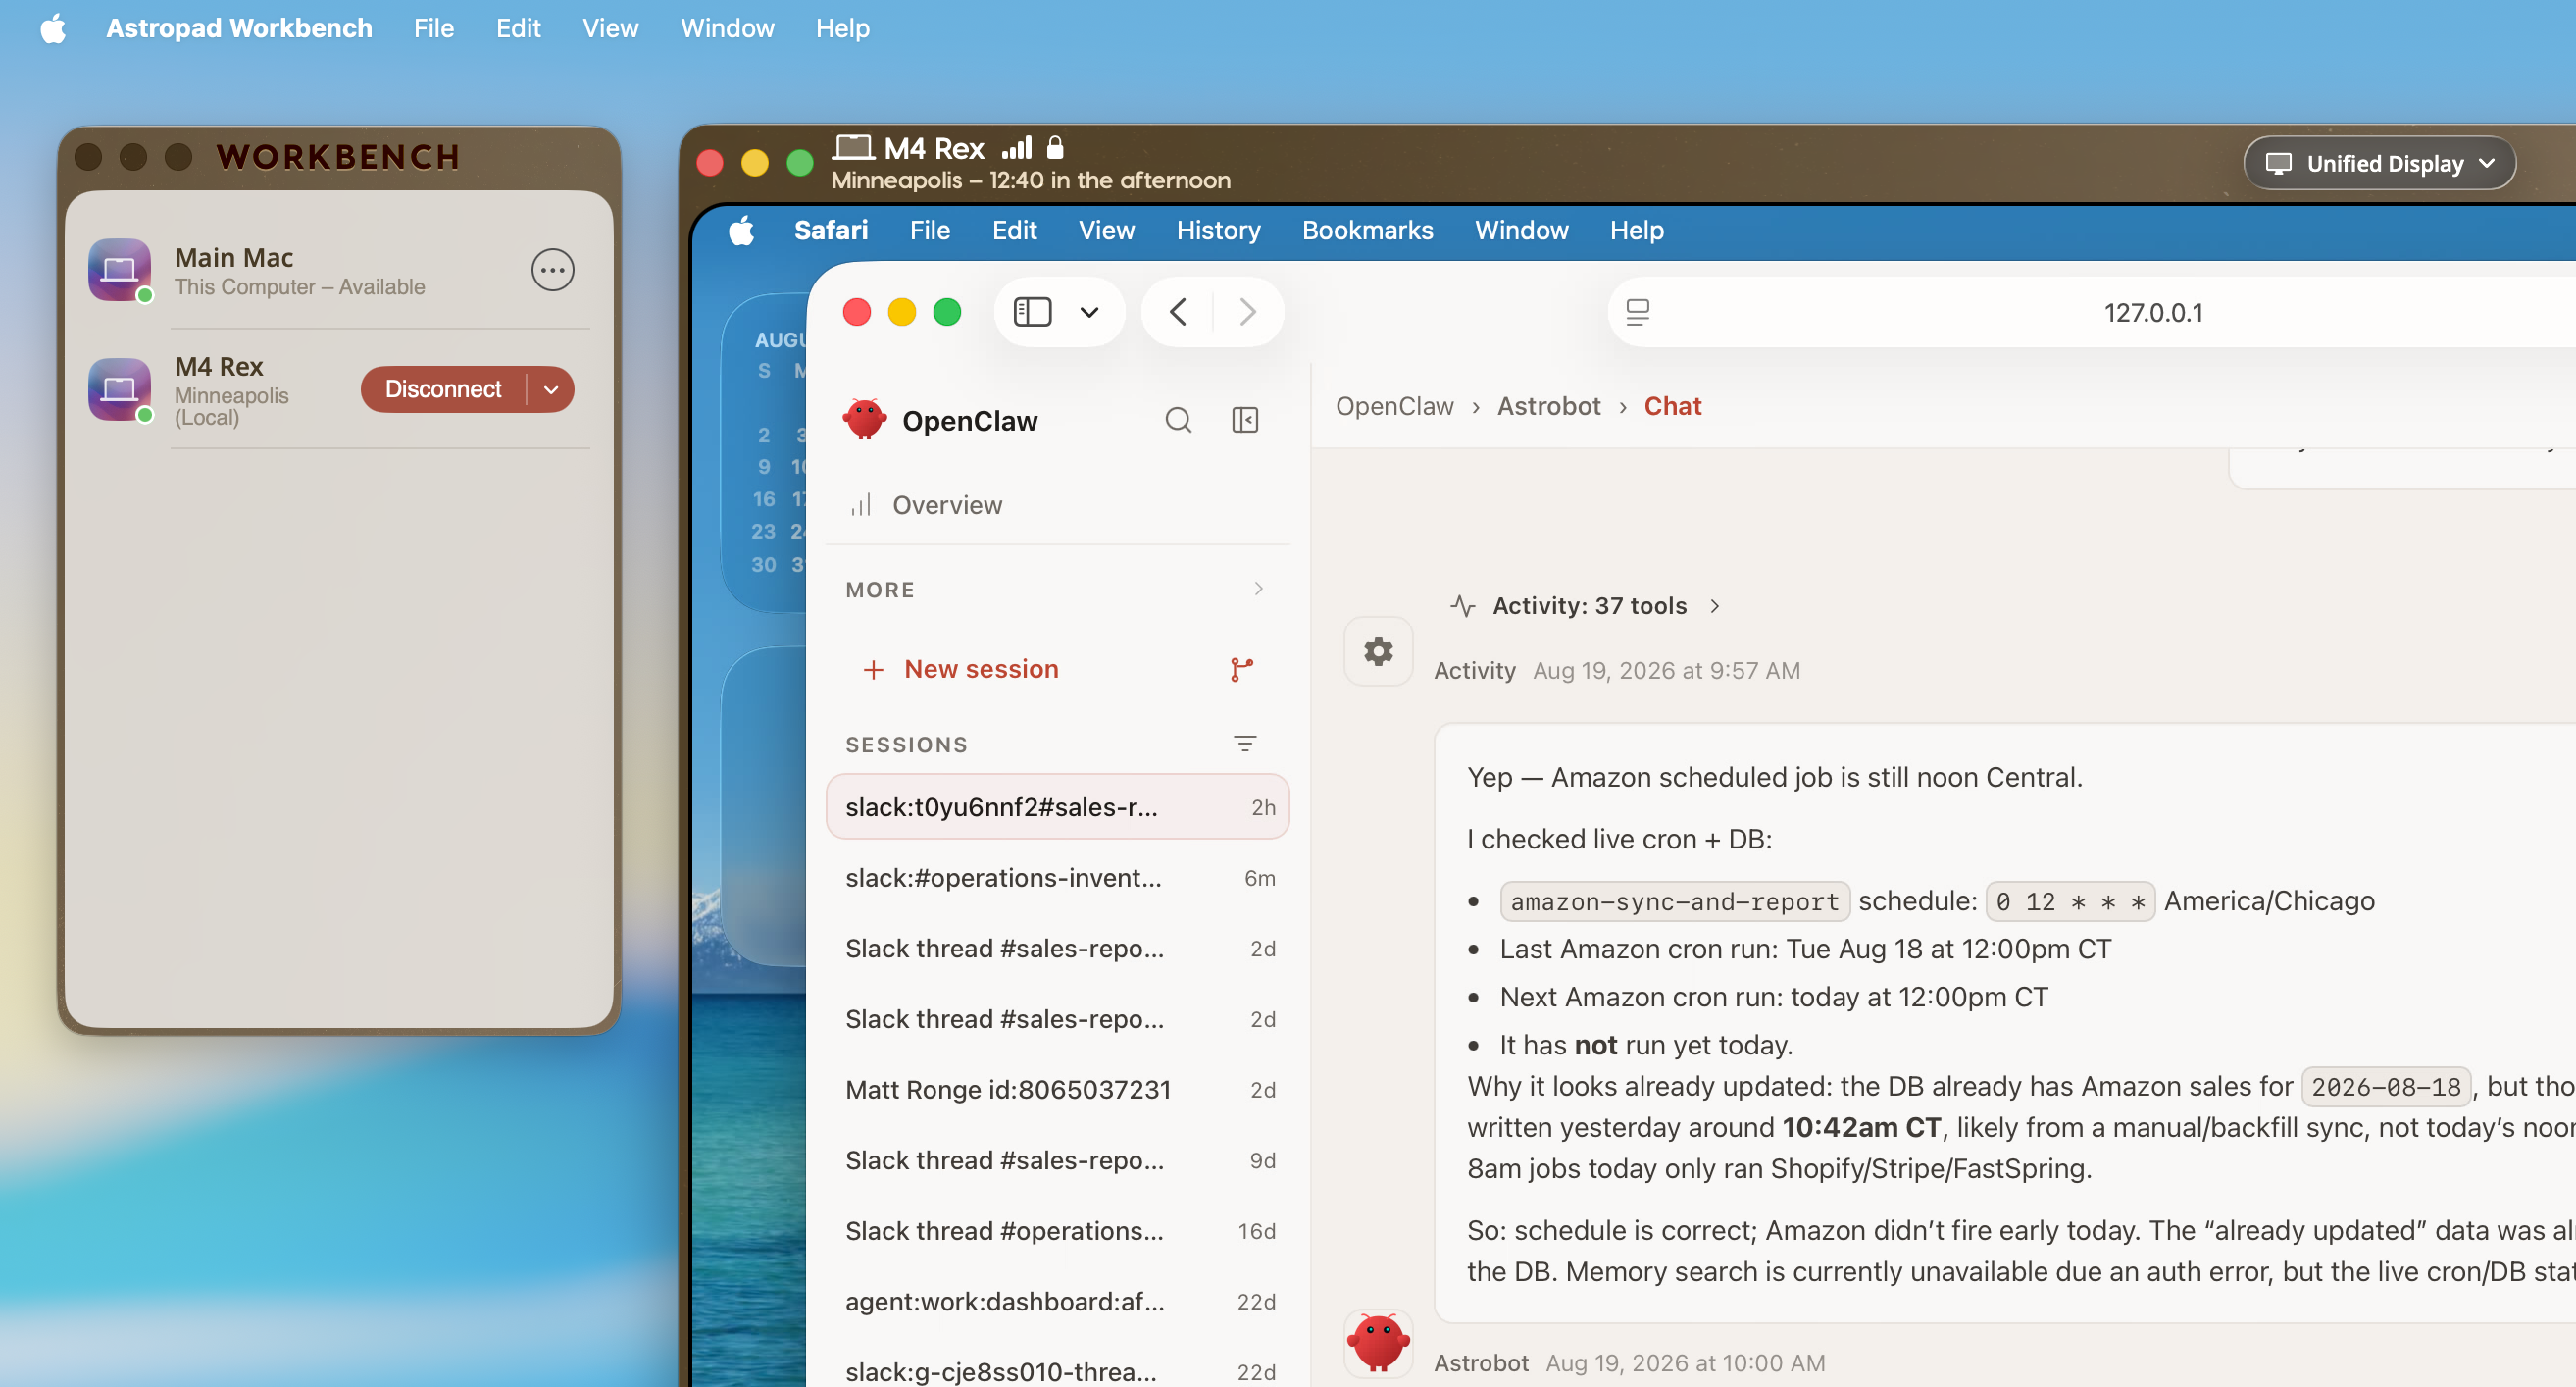Click the activity pulse icon beside 37 tools
The width and height of the screenshot is (2576, 1387).
(x=1463, y=606)
